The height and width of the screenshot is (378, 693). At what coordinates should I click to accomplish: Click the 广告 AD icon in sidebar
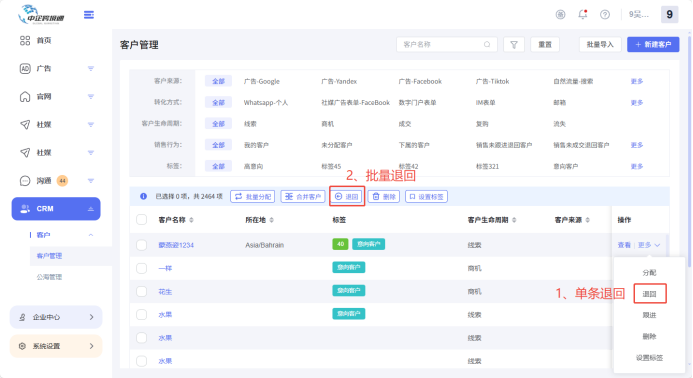(25, 69)
